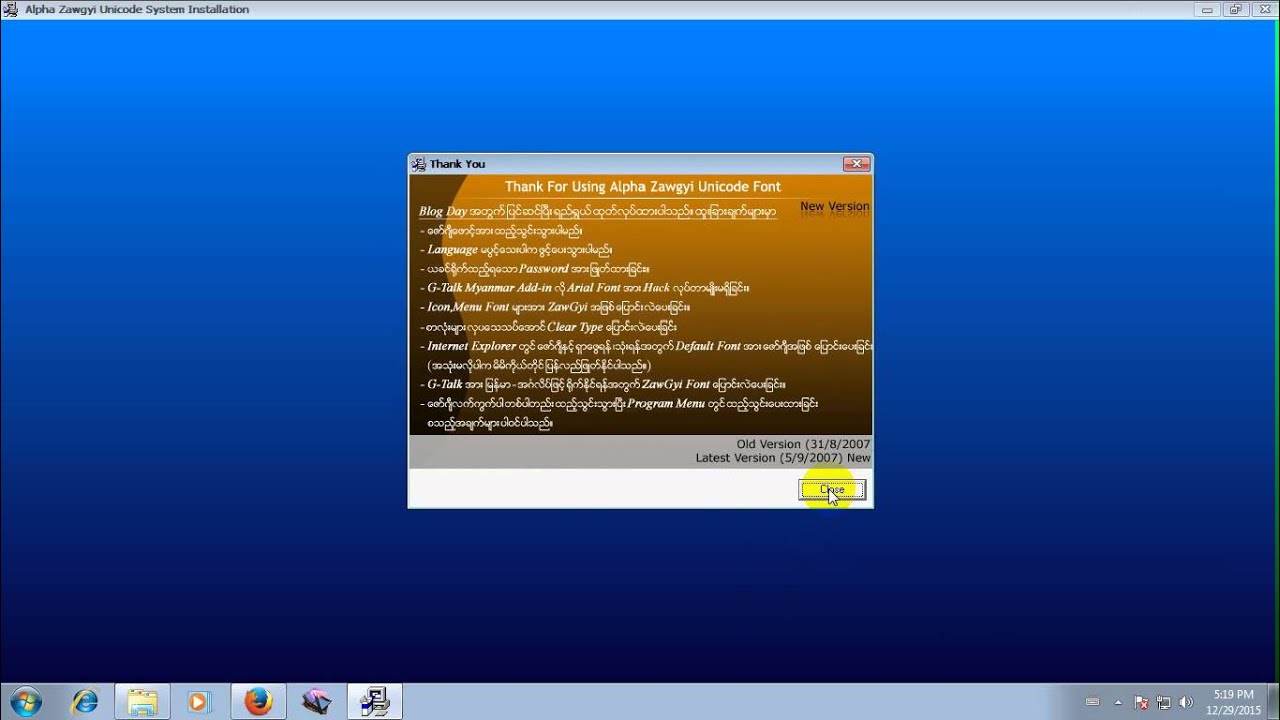Click the 'G-Talk Myanmar Add-in' line

584,288
